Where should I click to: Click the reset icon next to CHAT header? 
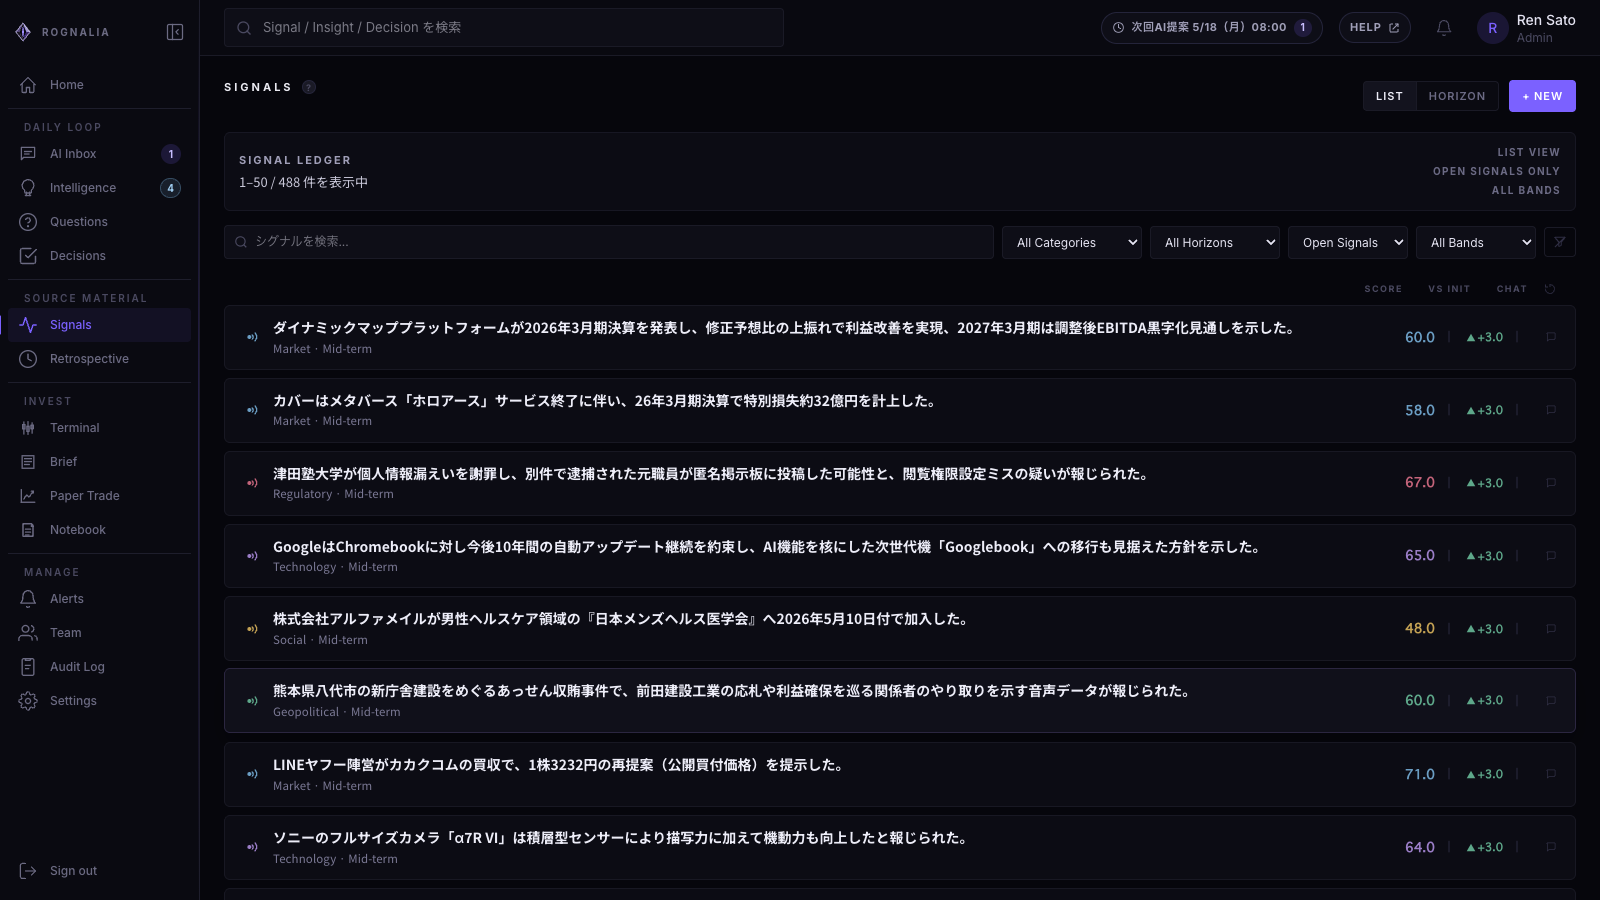[x=1550, y=289]
